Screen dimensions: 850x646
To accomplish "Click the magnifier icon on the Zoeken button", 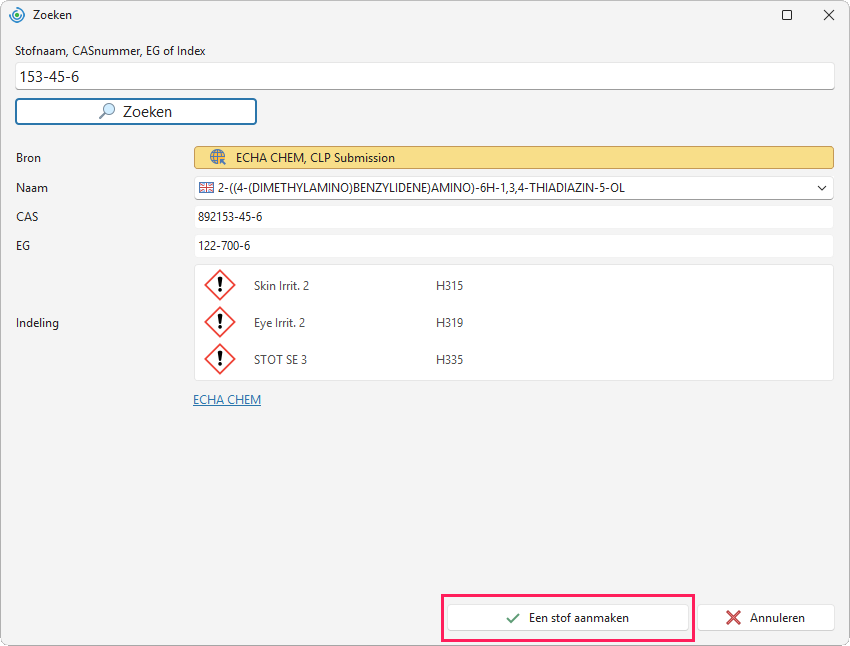I will coord(107,111).
